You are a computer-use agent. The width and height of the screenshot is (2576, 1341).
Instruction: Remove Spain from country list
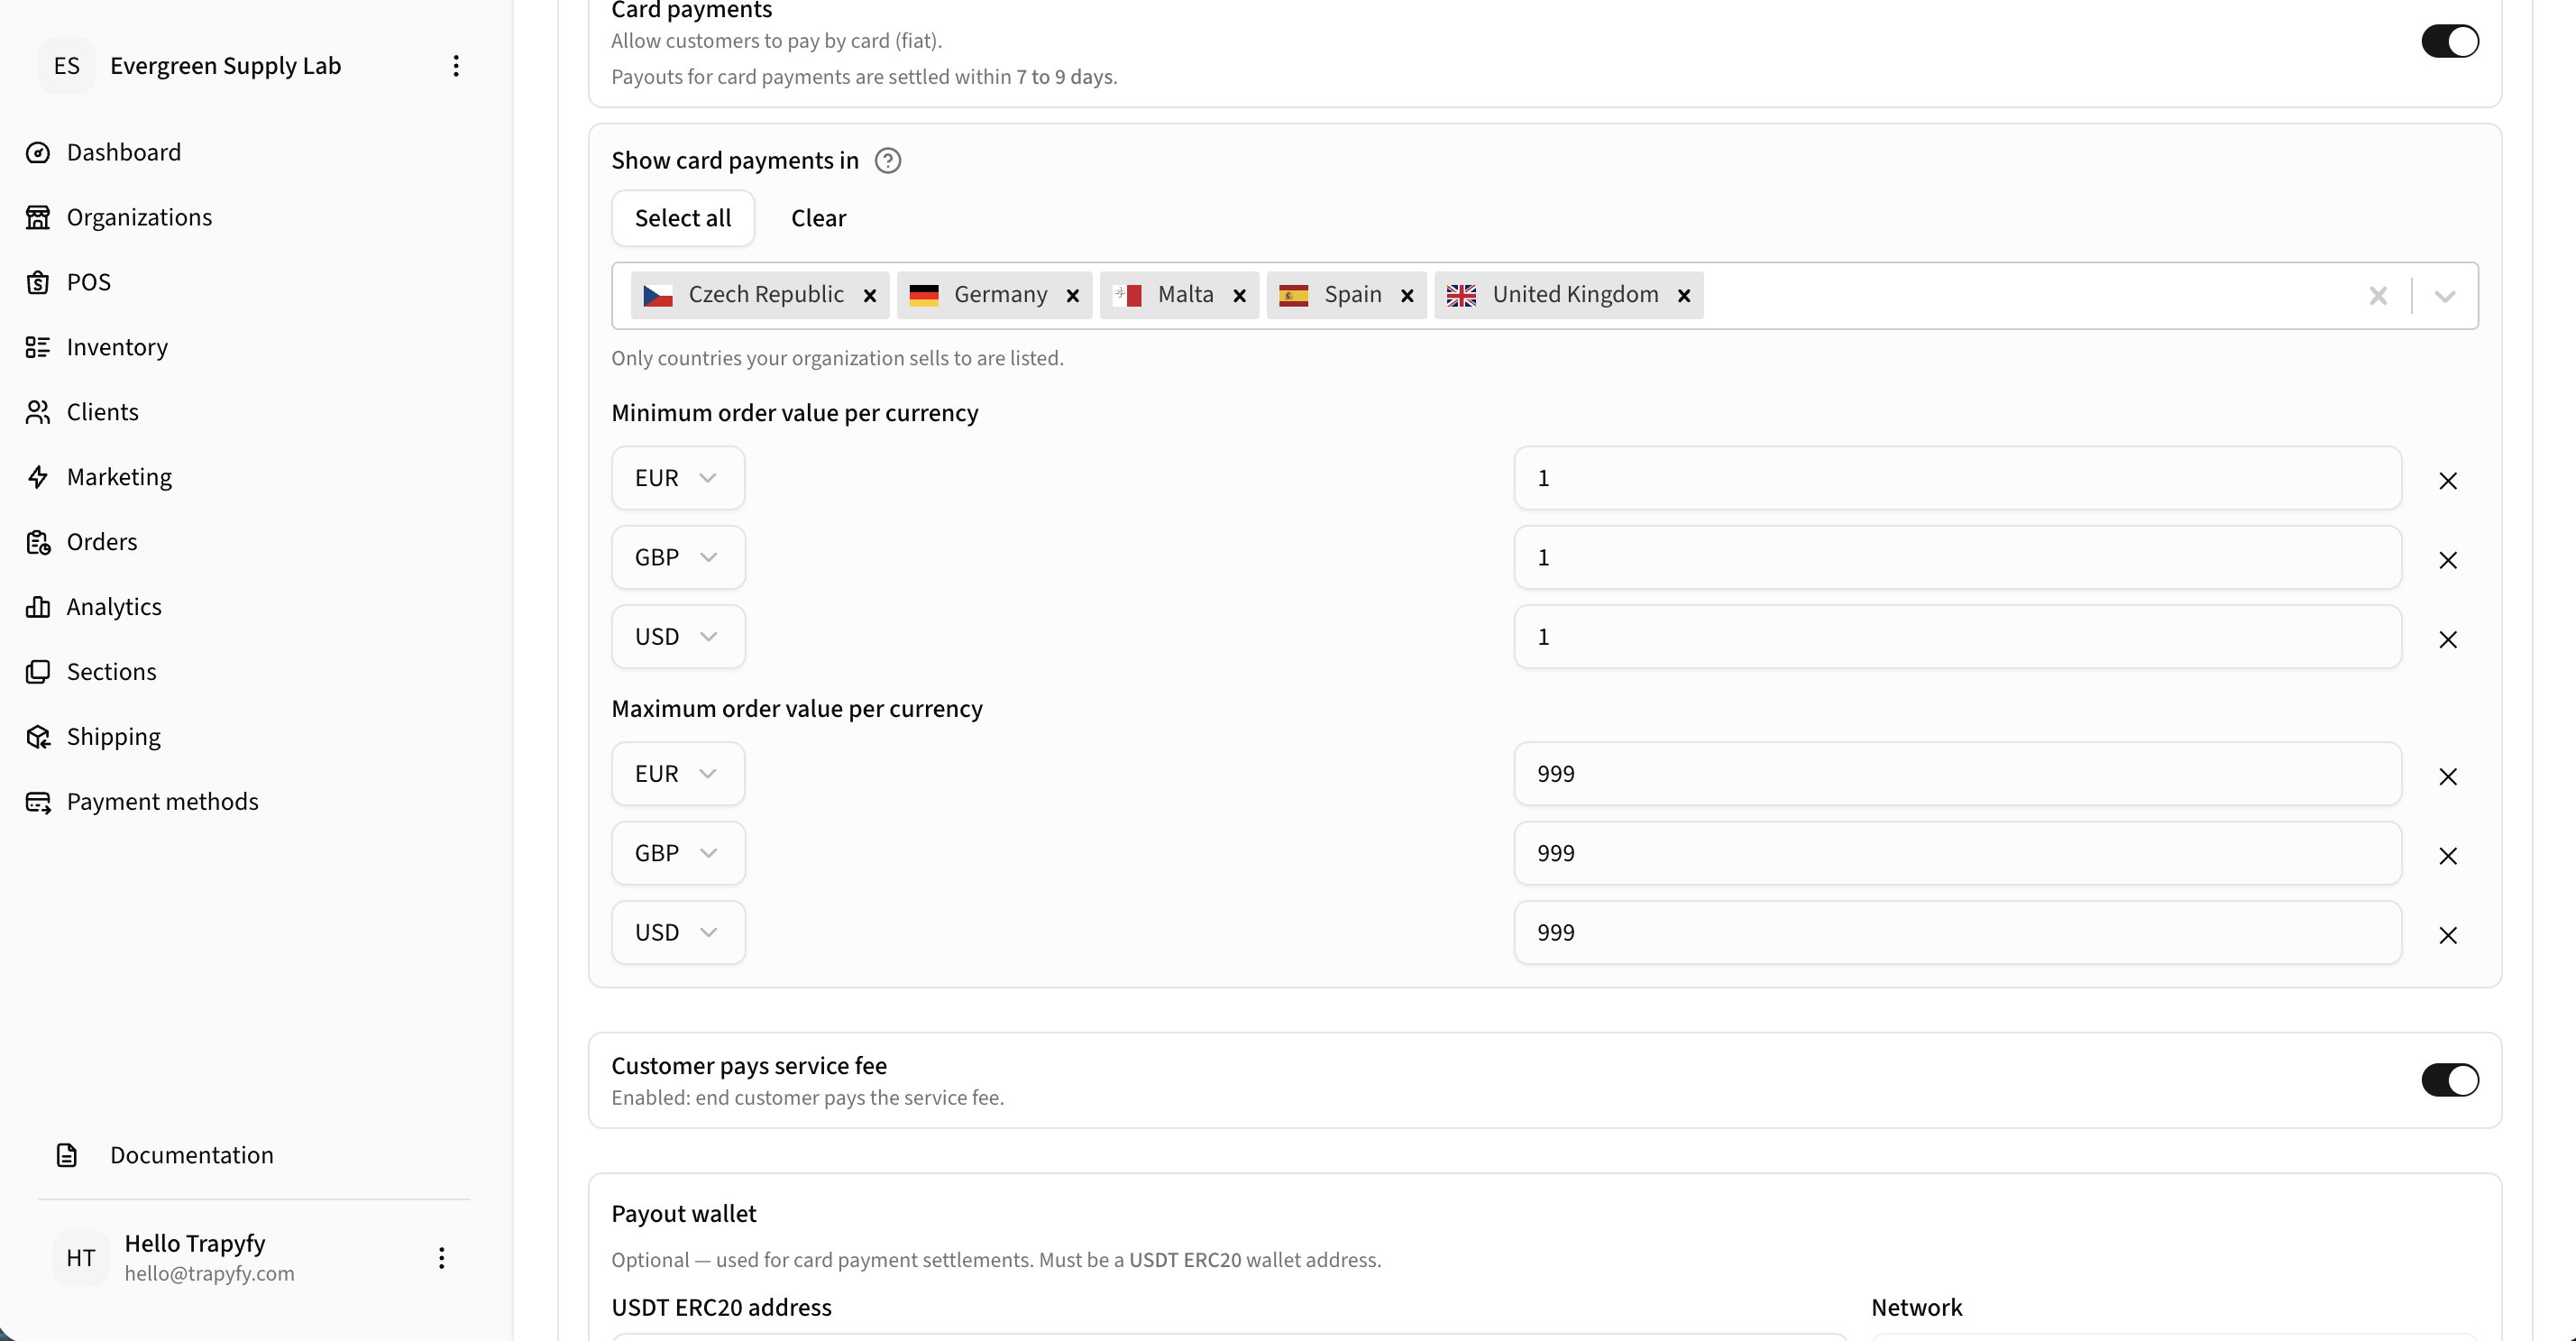click(1408, 296)
